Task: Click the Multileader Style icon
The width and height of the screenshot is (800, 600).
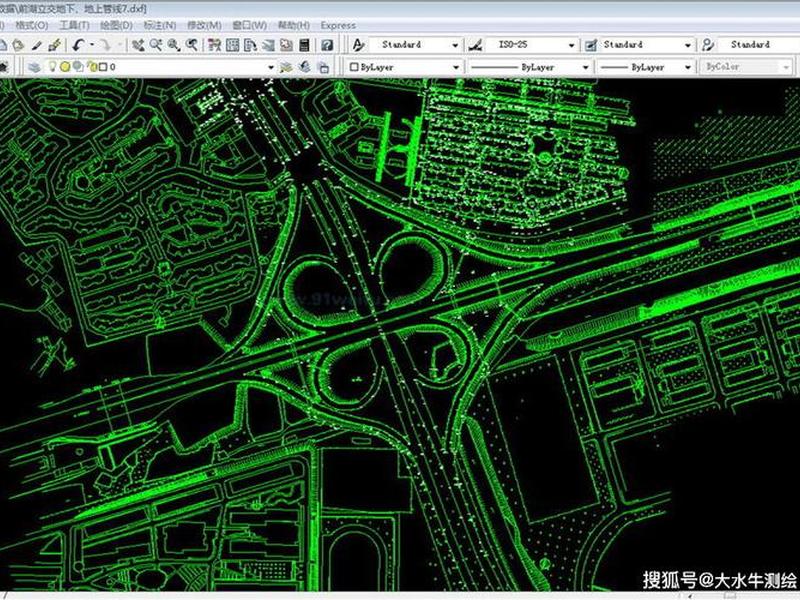Action: [708, 45]
